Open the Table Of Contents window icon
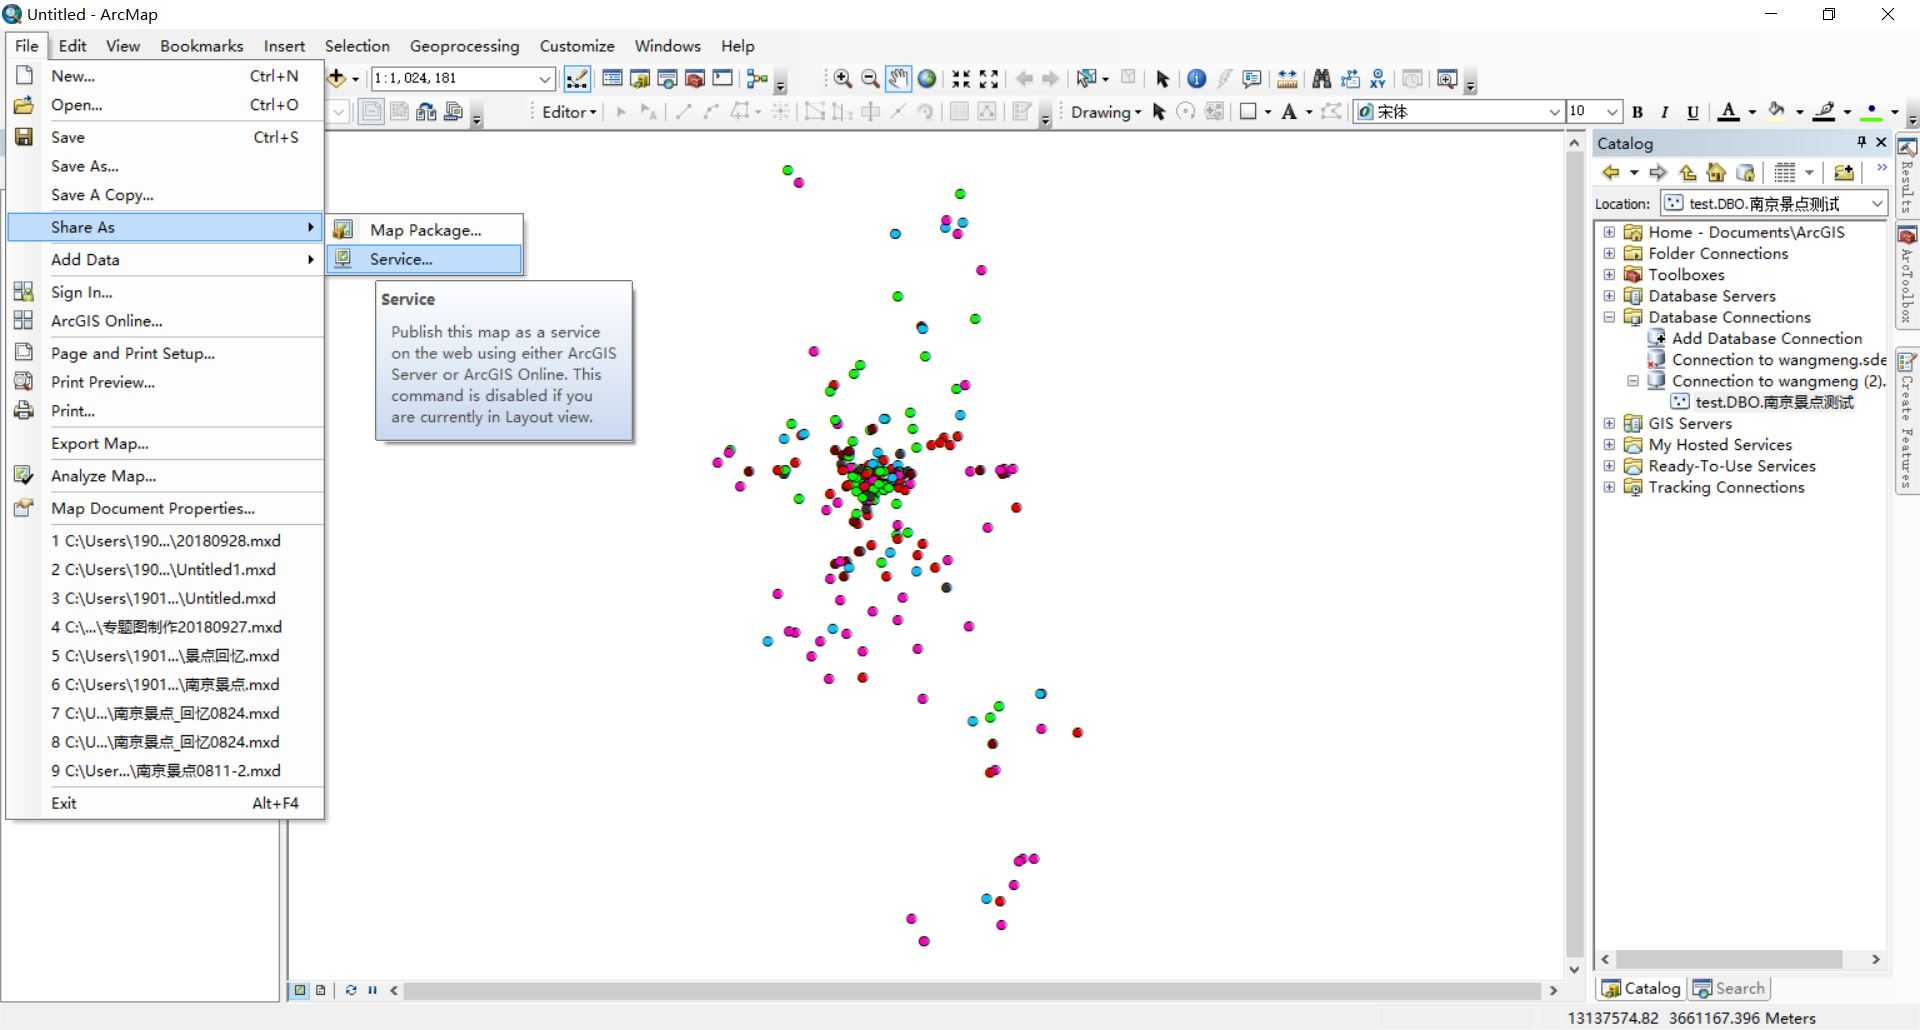Viewport: 1920px width, 1030px height. pos(612,79)
